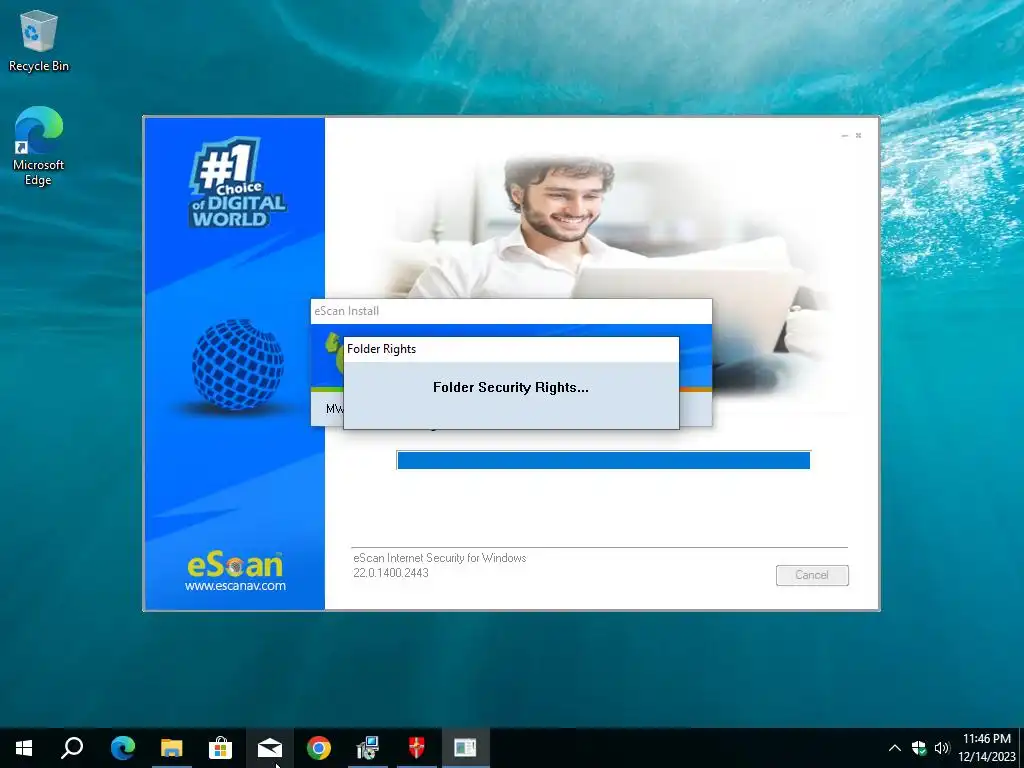Click eScan Internet Security for Windows text
Image resolution: width=1024 pixels, height=768 pixels.
tap(440, 558)
